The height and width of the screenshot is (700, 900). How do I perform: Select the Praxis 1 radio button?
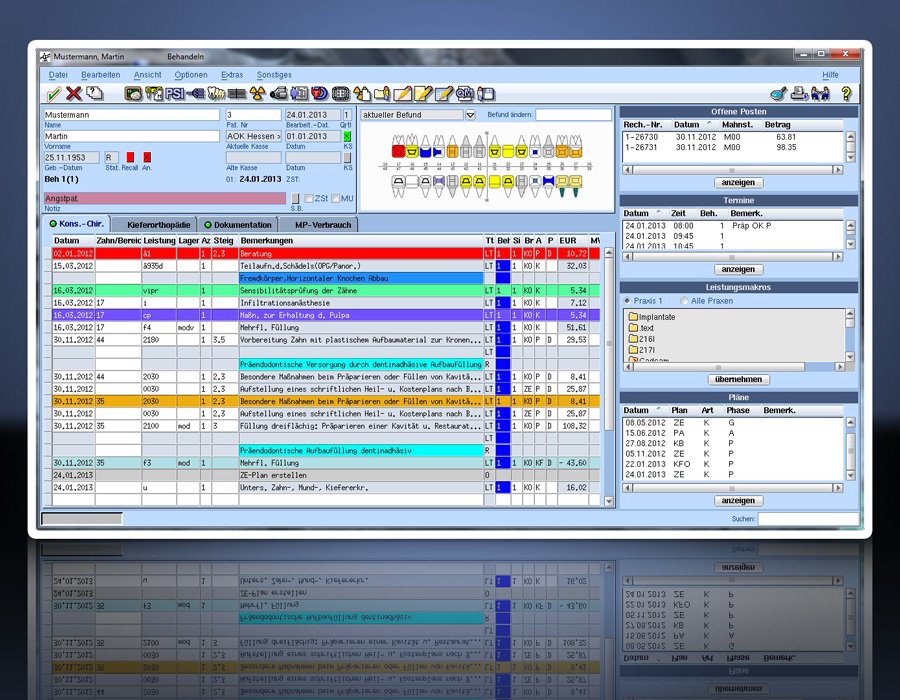click(627, 301)
